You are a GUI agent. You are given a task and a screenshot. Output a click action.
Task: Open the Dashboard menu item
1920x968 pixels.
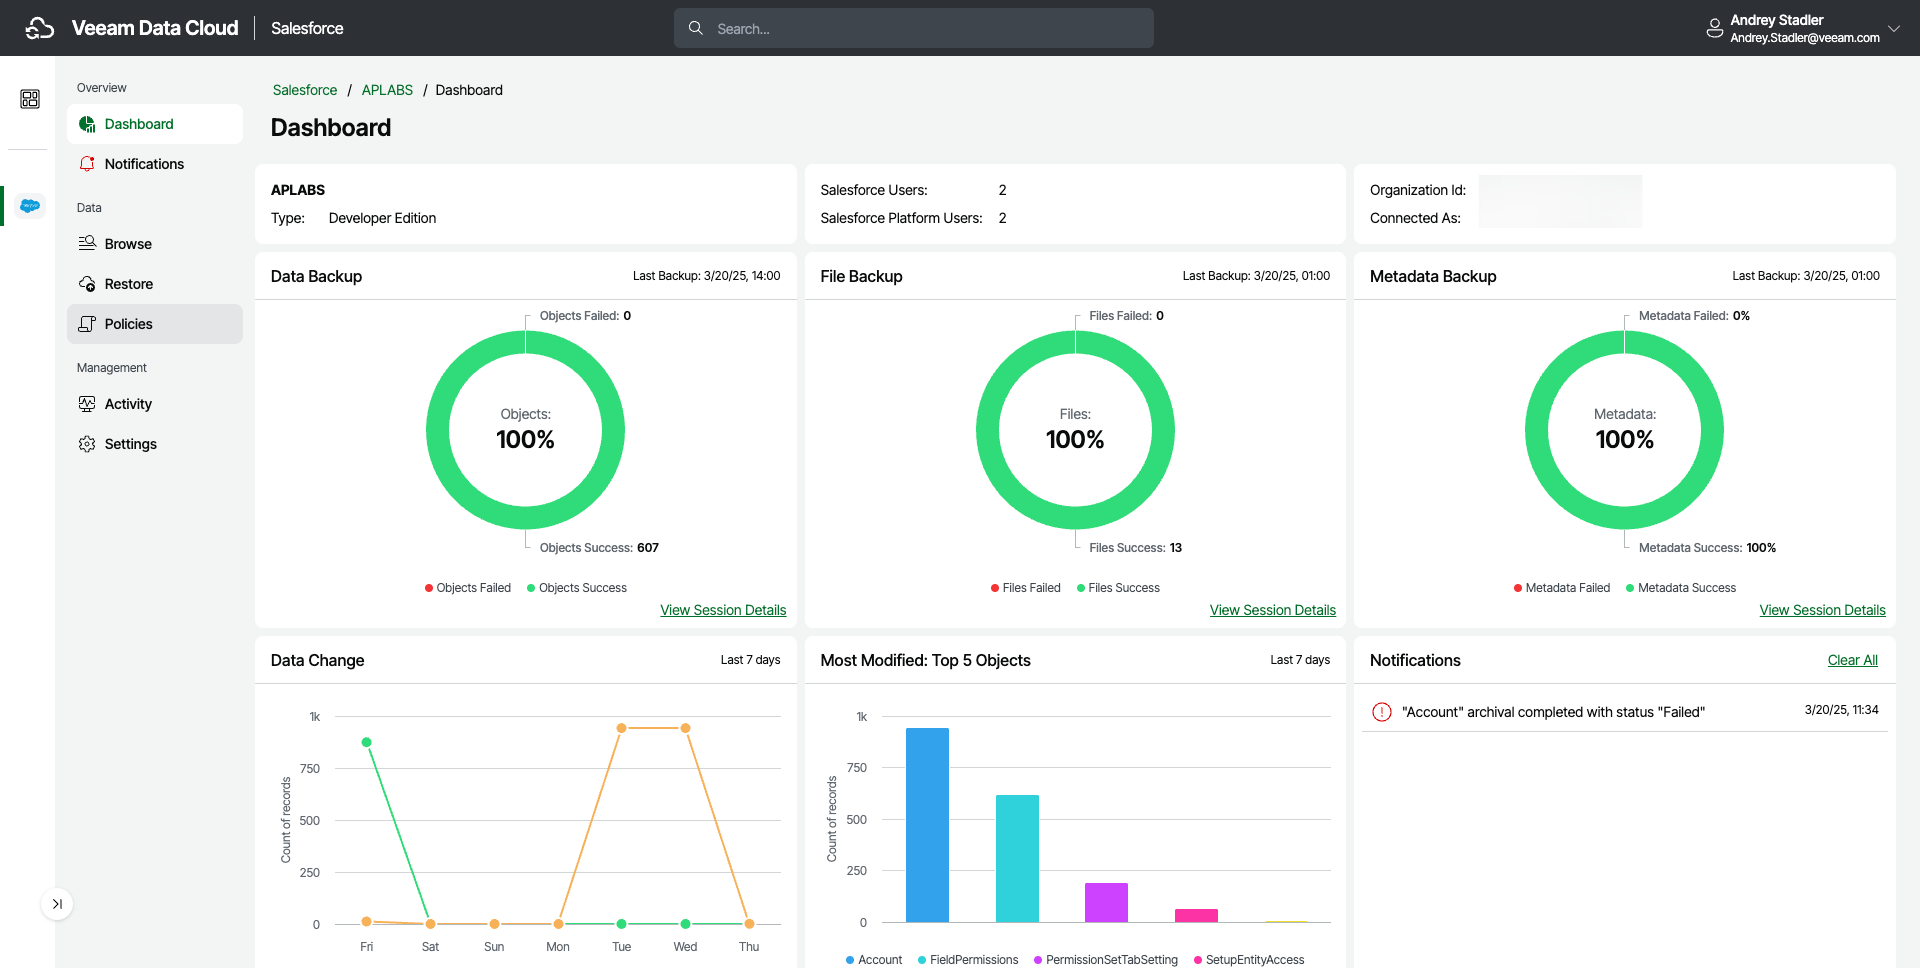[x=139, y=124]
